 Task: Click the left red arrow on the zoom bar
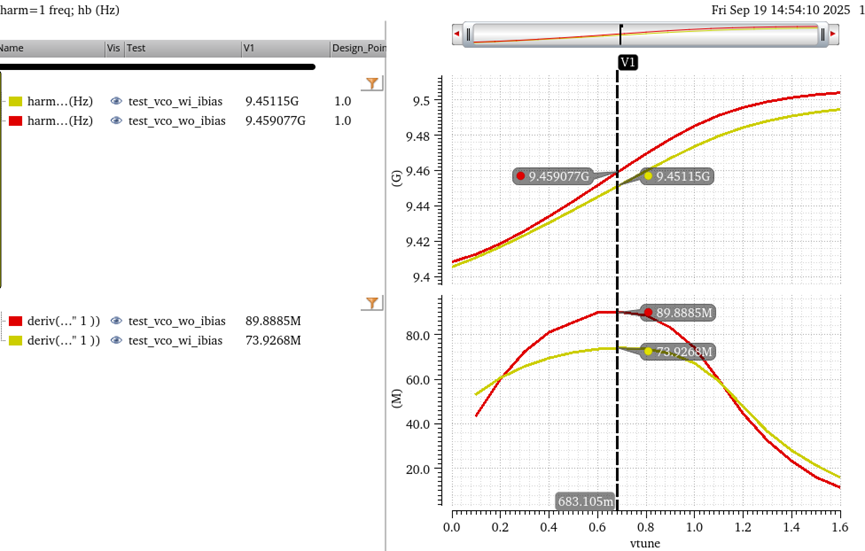click(x=458, y=35)
